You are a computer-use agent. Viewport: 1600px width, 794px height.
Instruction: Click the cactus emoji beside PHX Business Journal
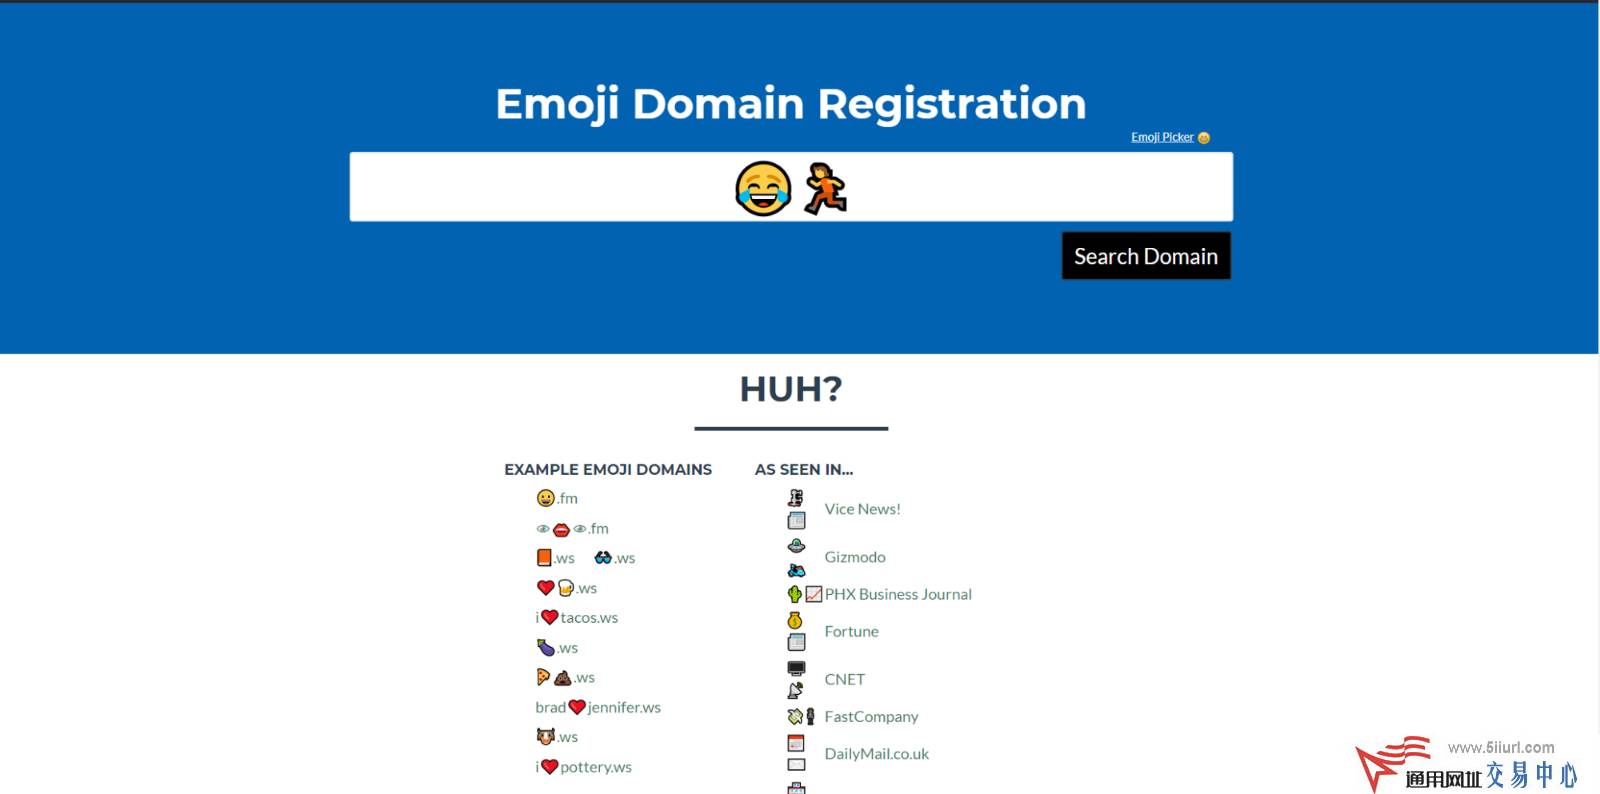(x=795, y=594)
